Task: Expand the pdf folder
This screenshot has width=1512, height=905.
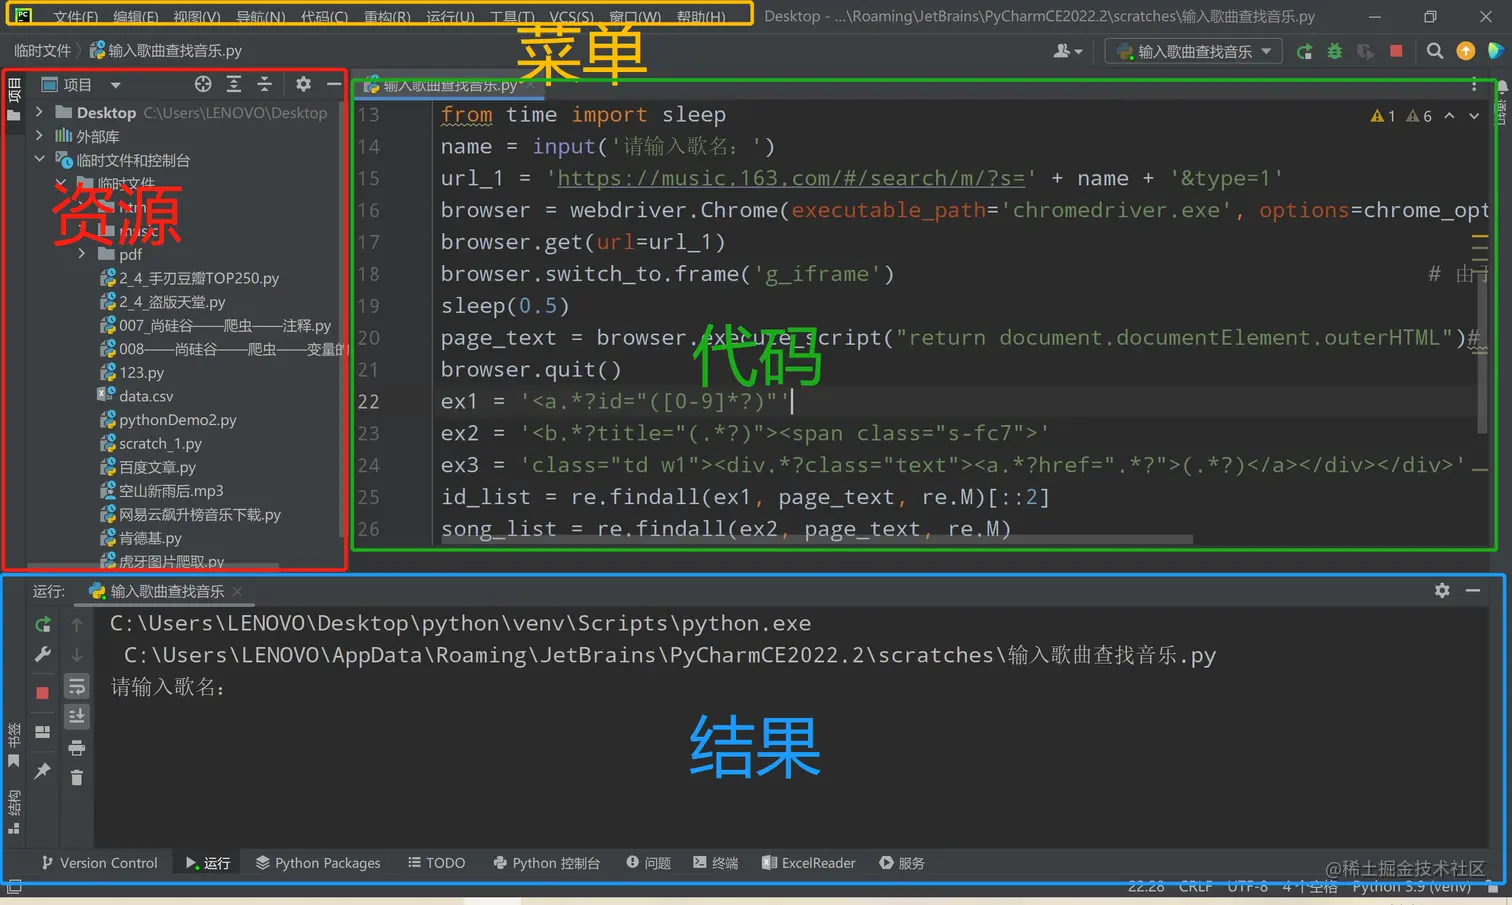Action: (82, 254)
